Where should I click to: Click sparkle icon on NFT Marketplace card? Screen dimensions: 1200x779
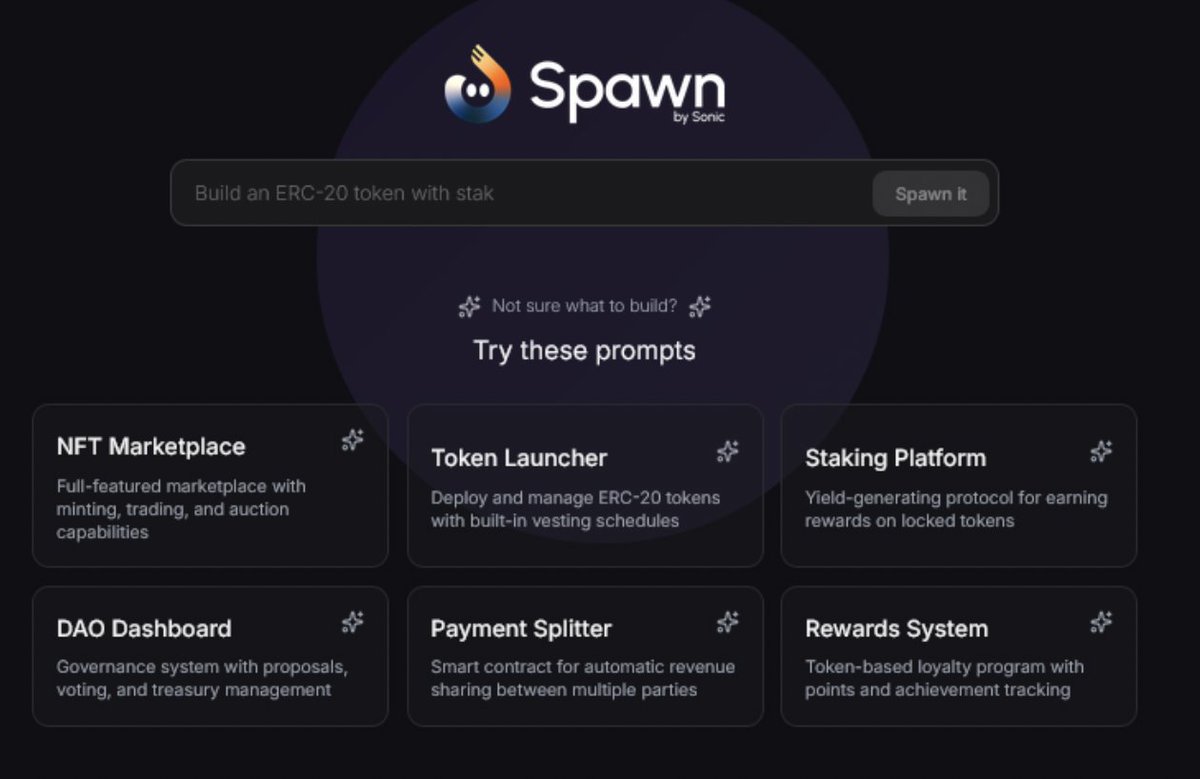(352, 440)
